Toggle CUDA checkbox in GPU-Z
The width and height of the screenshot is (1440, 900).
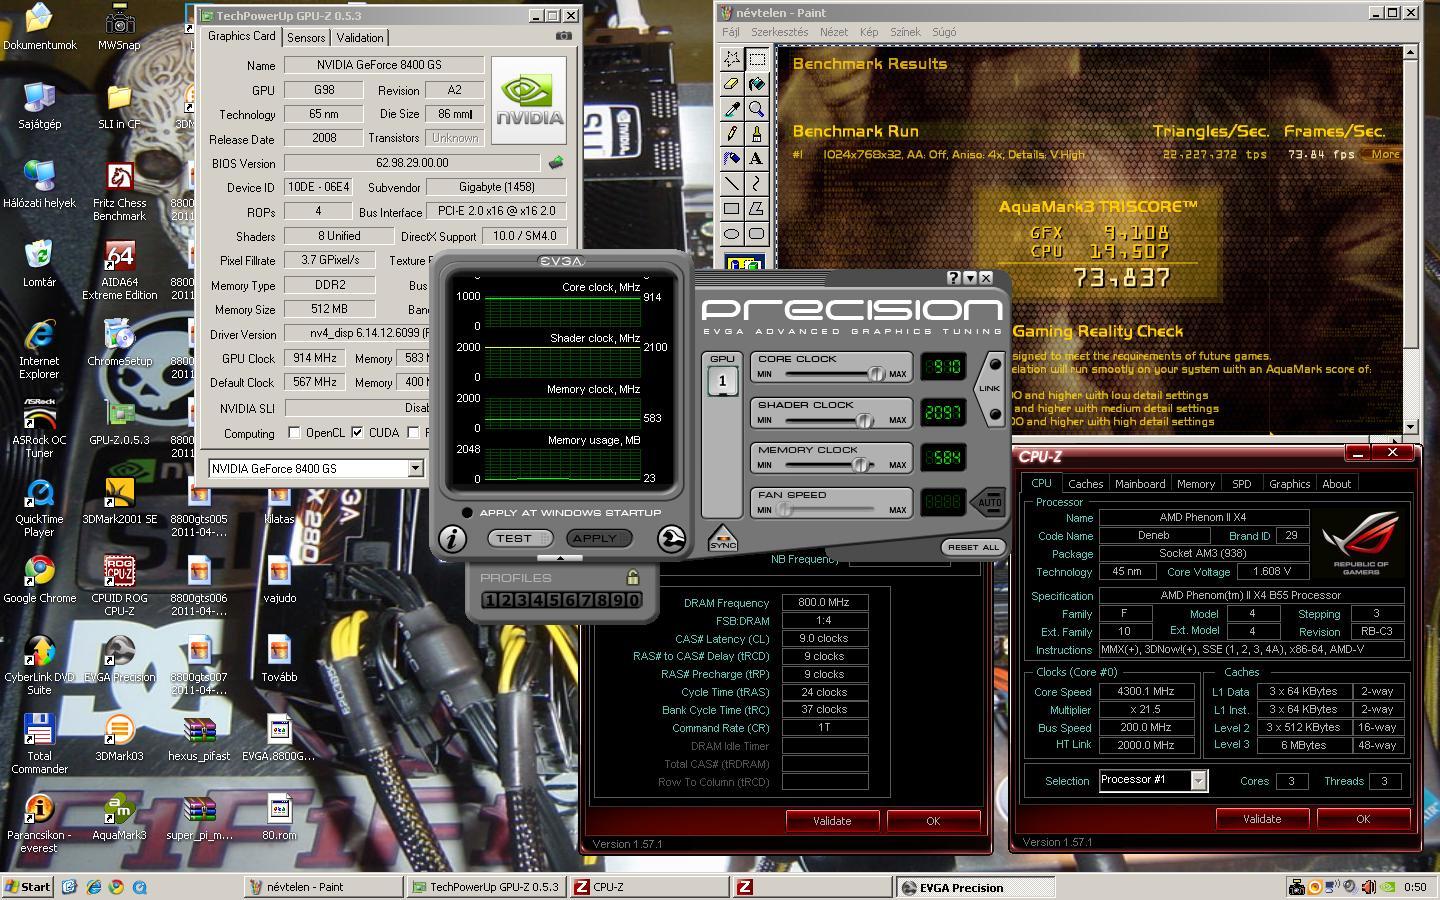point(357,433)
